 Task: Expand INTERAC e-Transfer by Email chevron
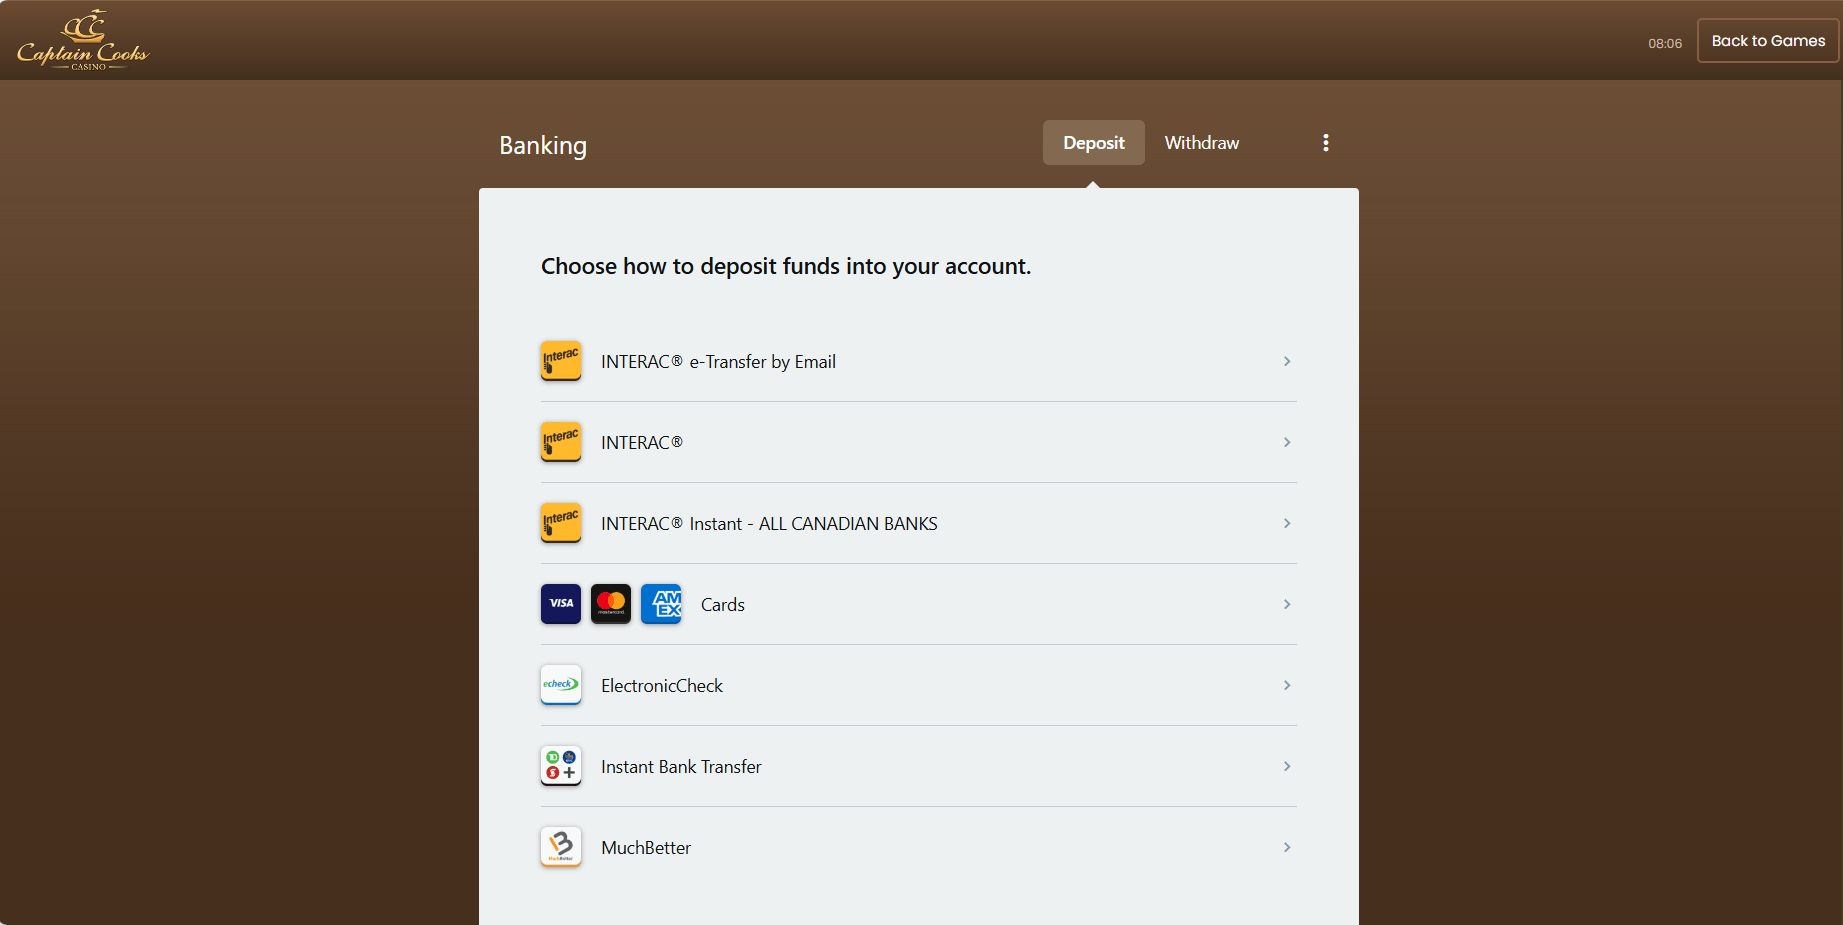pos(1287,361)
